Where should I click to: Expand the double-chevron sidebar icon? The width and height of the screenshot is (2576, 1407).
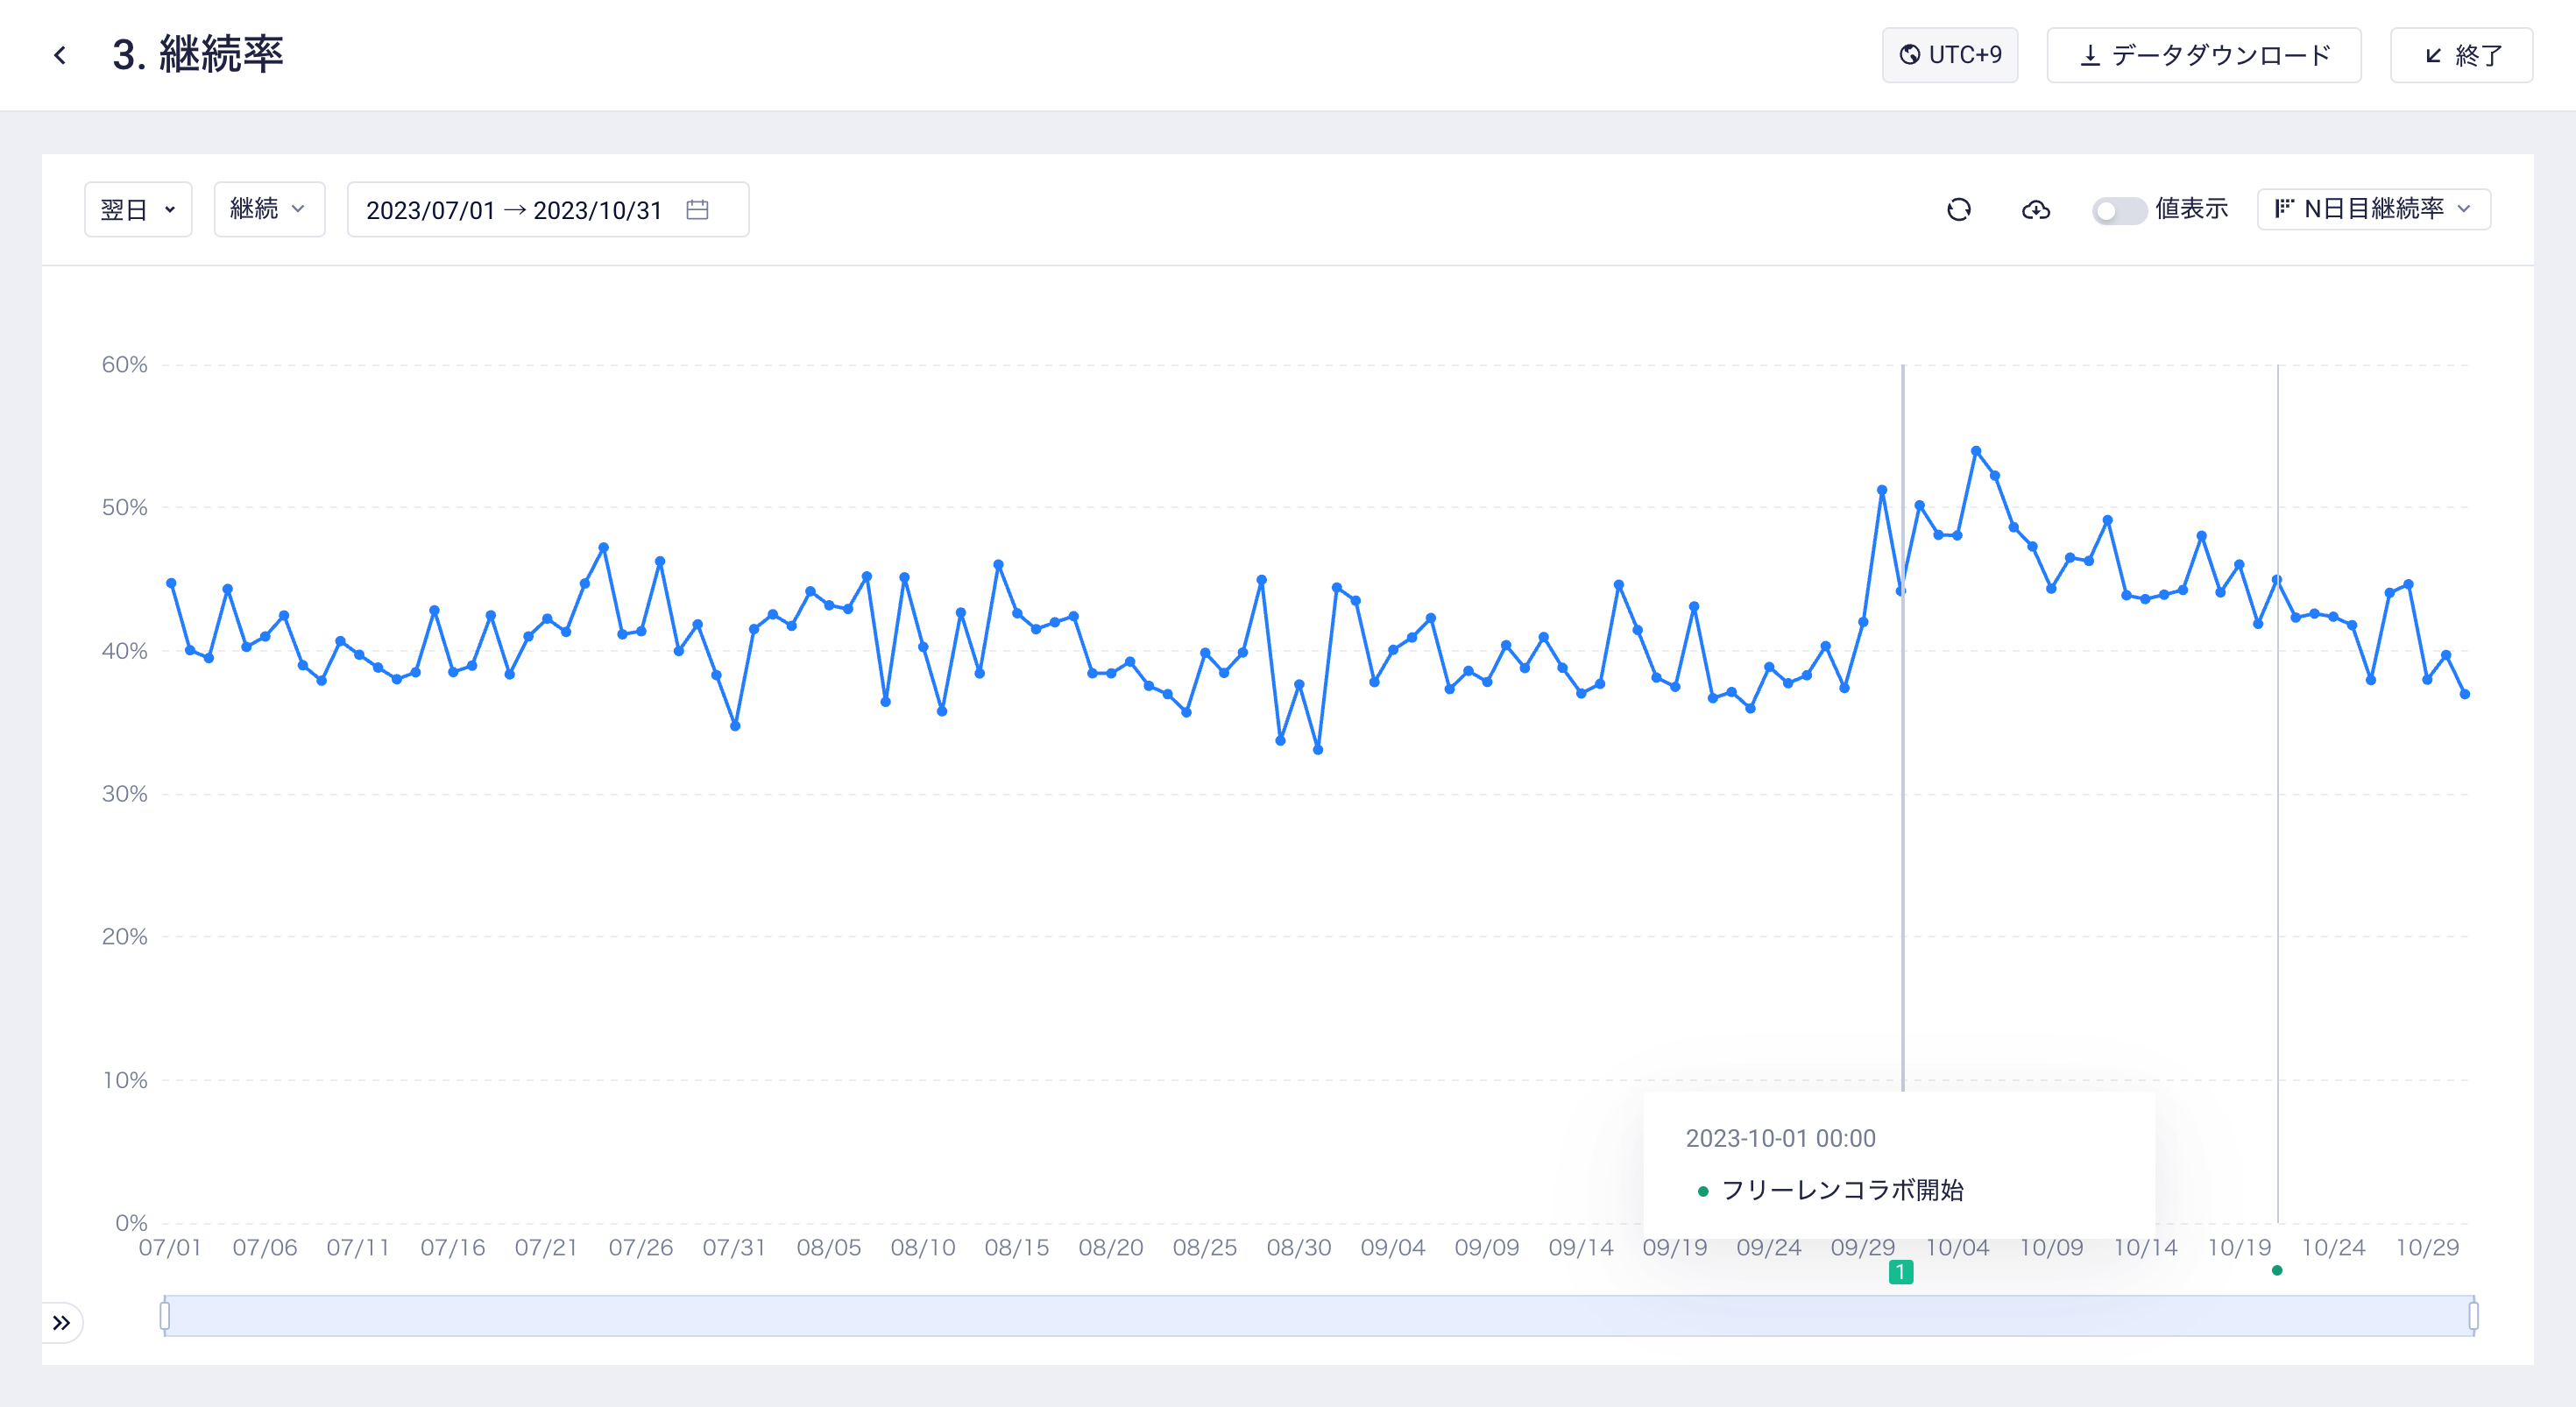61,1323
